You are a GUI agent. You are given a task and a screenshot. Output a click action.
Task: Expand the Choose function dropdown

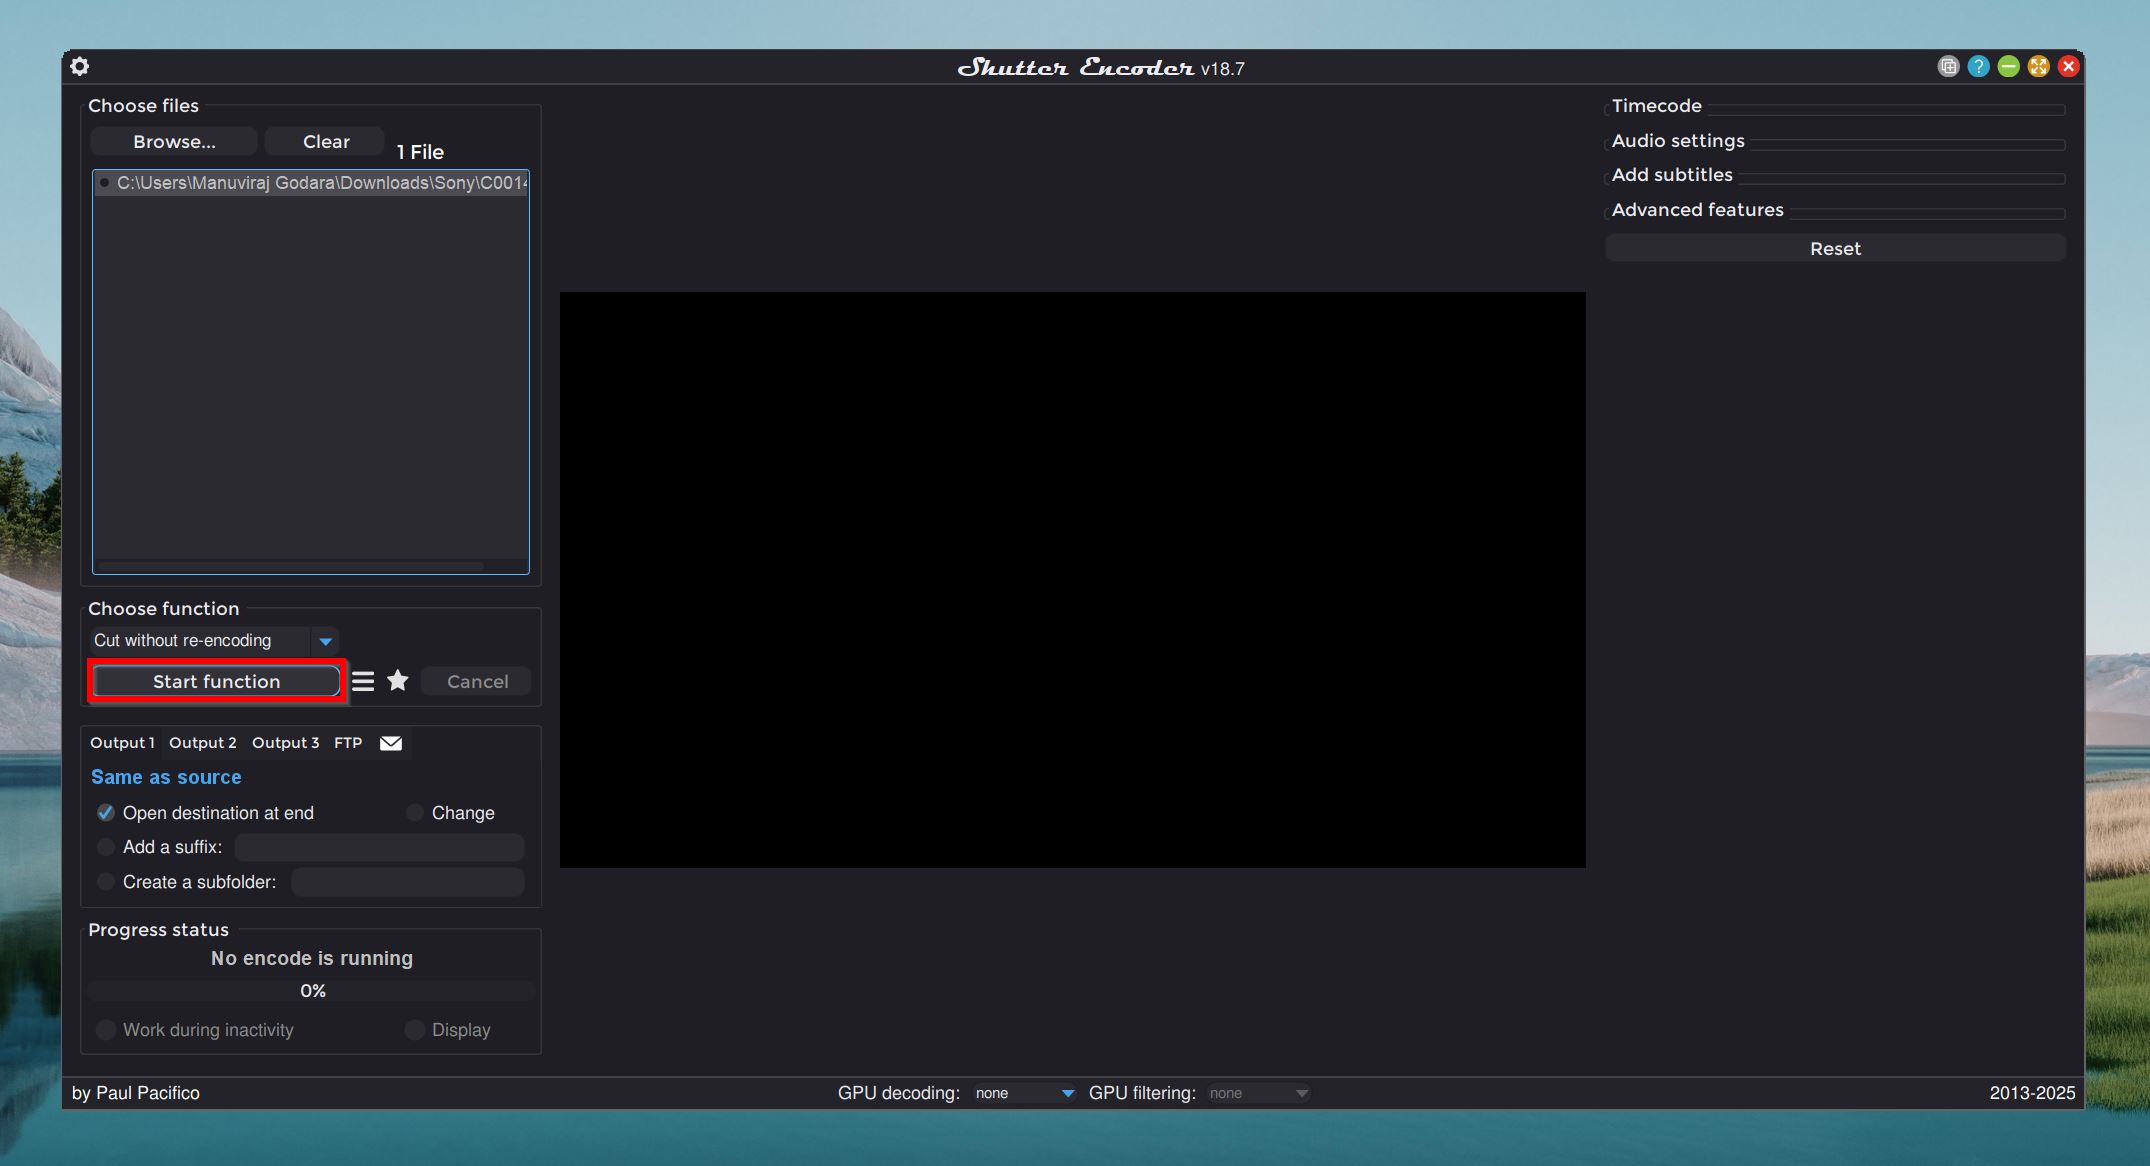click(327, 640)
